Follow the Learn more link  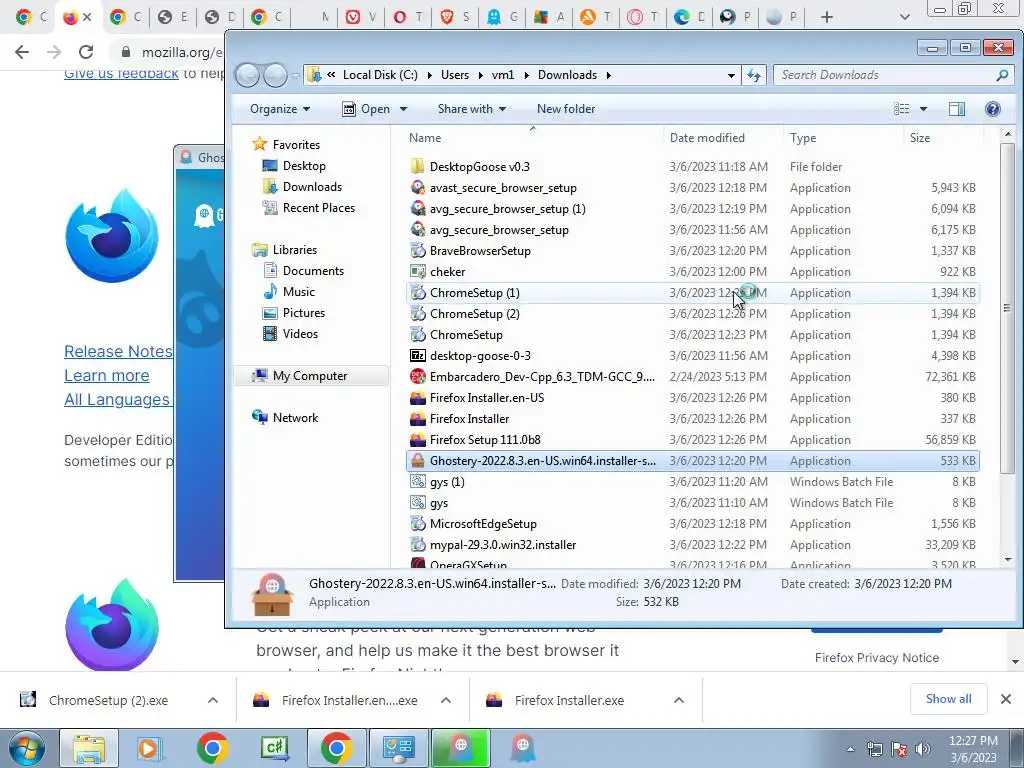pyautogui.click(x=106, y=376)
